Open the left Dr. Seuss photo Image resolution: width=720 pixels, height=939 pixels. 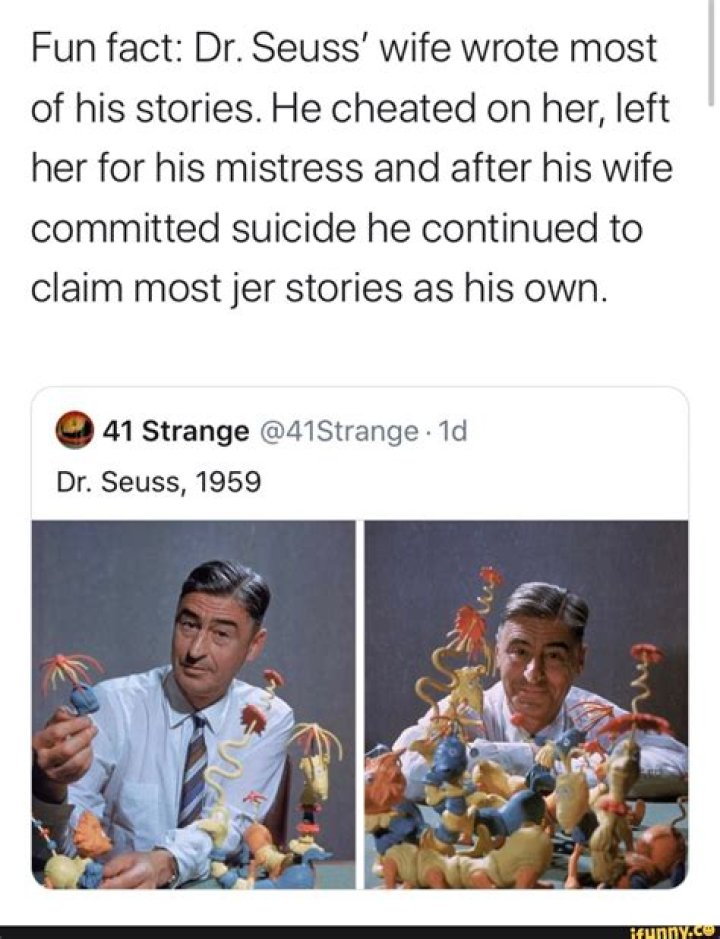click(x=194, y=704)
